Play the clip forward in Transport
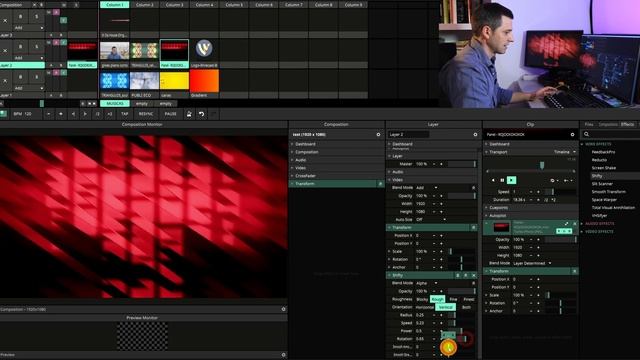The height and width of the screenshot is (360, 640). click(511, 180)
